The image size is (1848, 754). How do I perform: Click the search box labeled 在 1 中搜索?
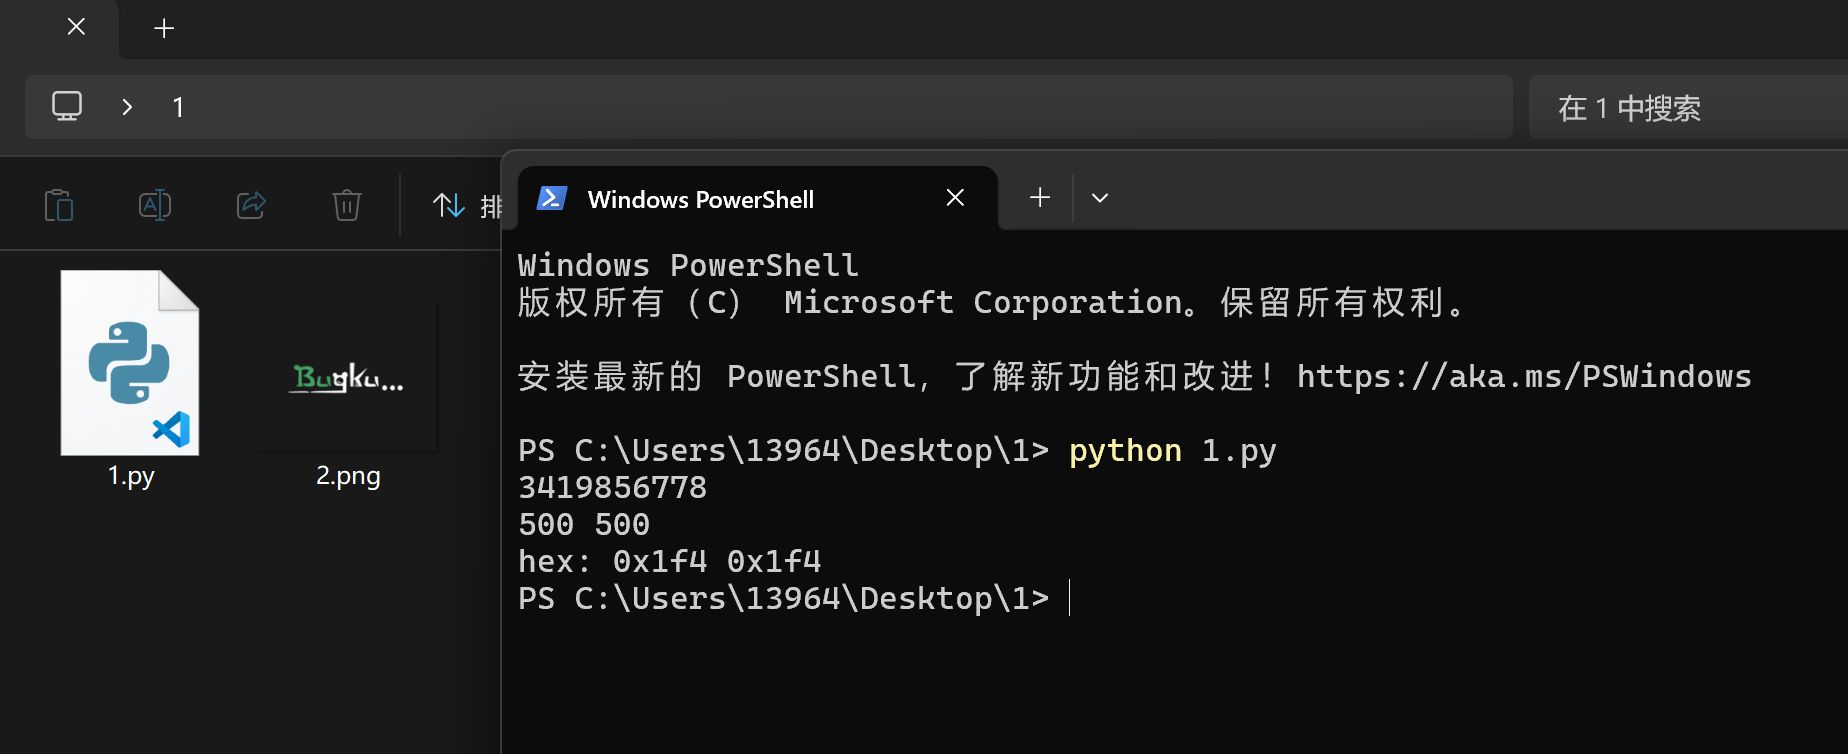click(1688, 107)
